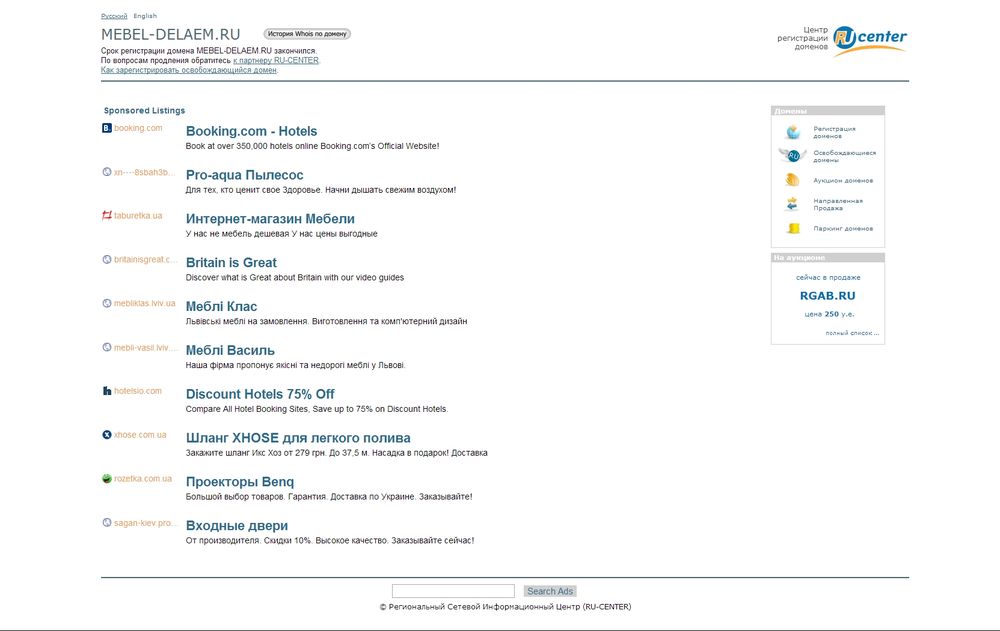Open the к партнеру RU-CENTER link
Screen dimensions: 1000x631
(x=276, y=61)
